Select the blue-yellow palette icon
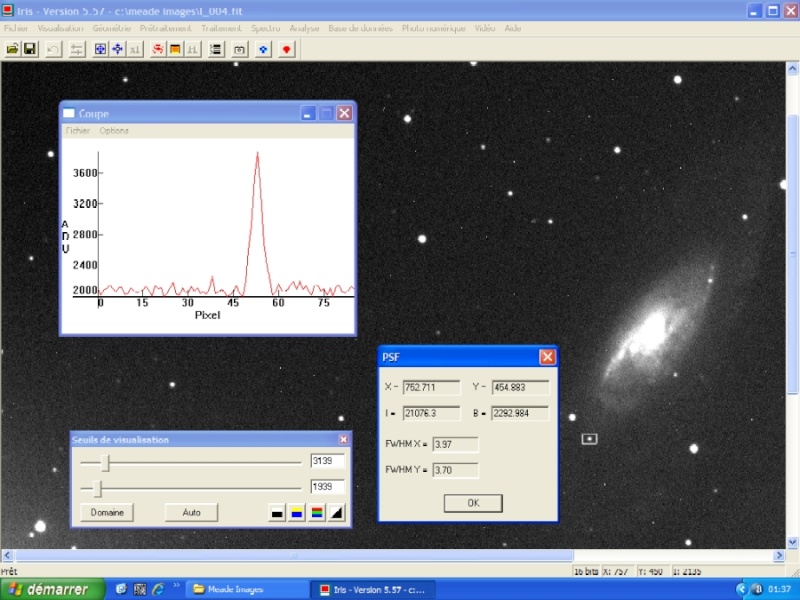800x600 pixels. (297, 513)
